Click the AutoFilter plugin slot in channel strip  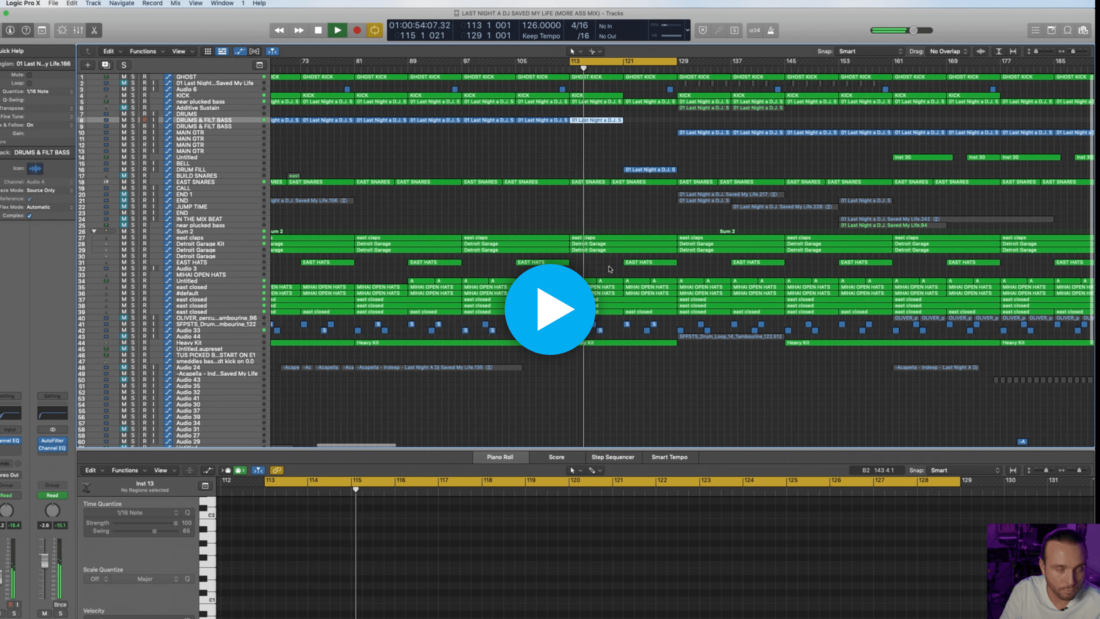click(x=52, y=441)
